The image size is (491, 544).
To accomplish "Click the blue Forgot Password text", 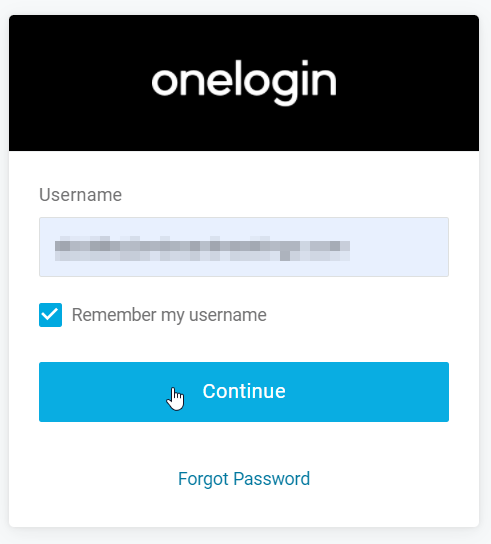I will 244,479.
